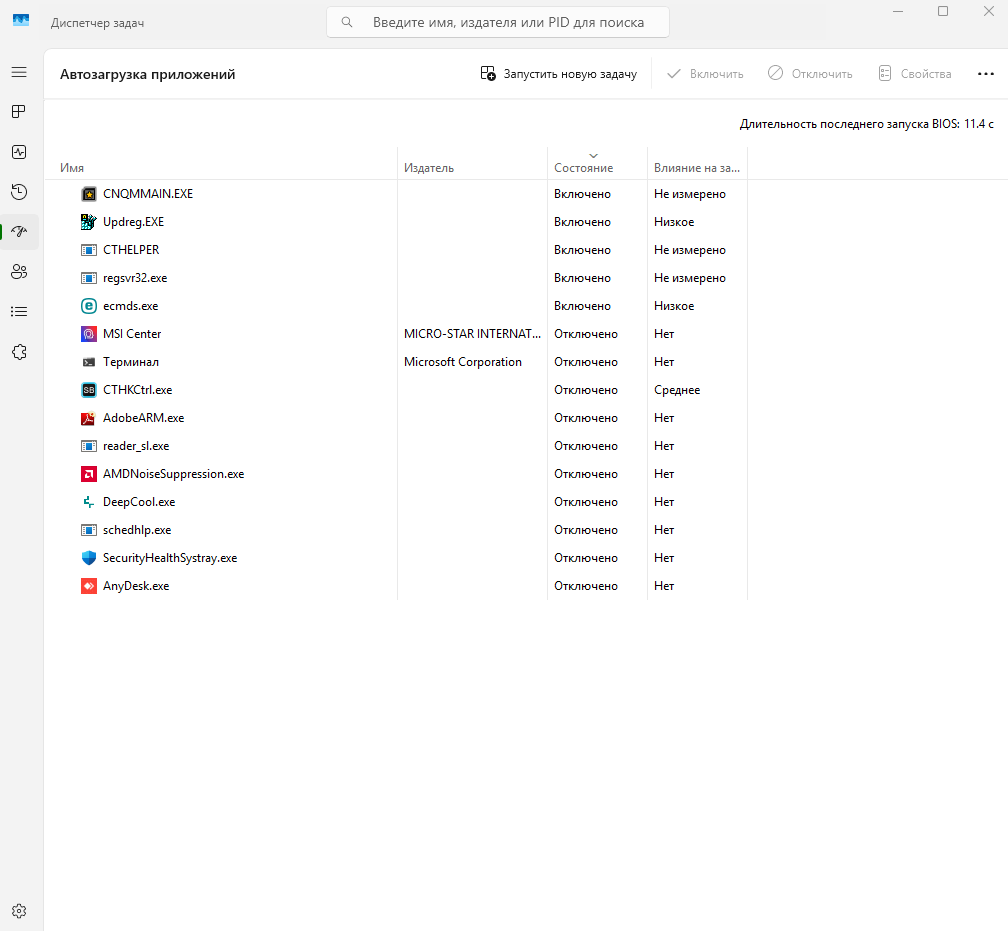Viewport: 1008px width, 931px height.
Task: Open Свойства of selected item
Action: [x=915, y=74]
